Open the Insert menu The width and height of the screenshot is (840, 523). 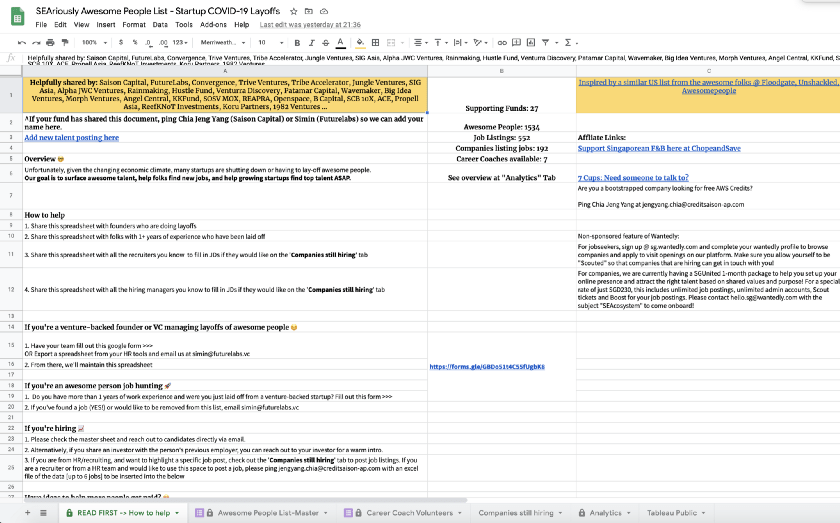[x=106, y=25]
